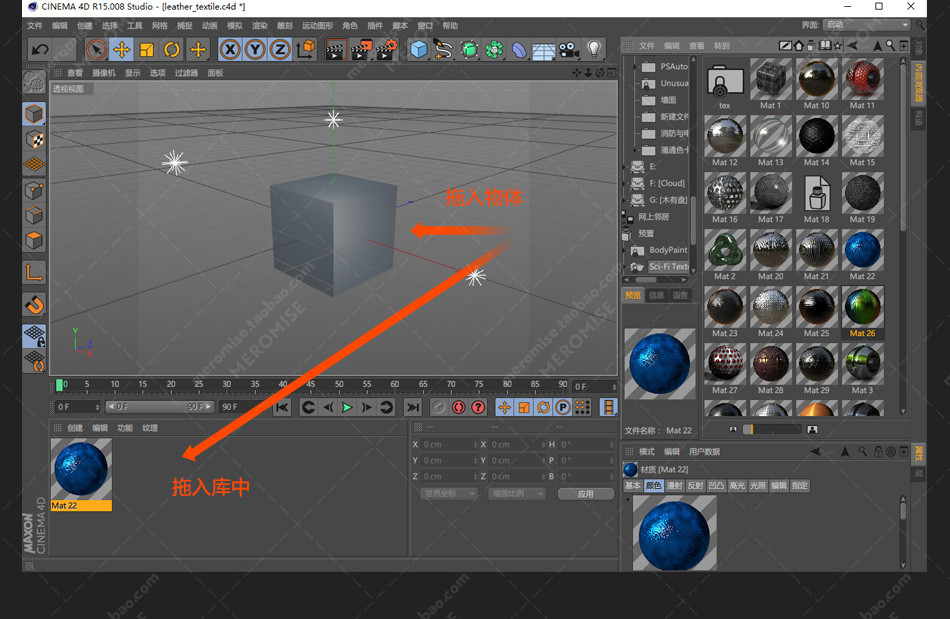The height and width of the screenshot is (619, 950).
Task: Click the Undo arrow icon
Action: (x=40, y=50)
